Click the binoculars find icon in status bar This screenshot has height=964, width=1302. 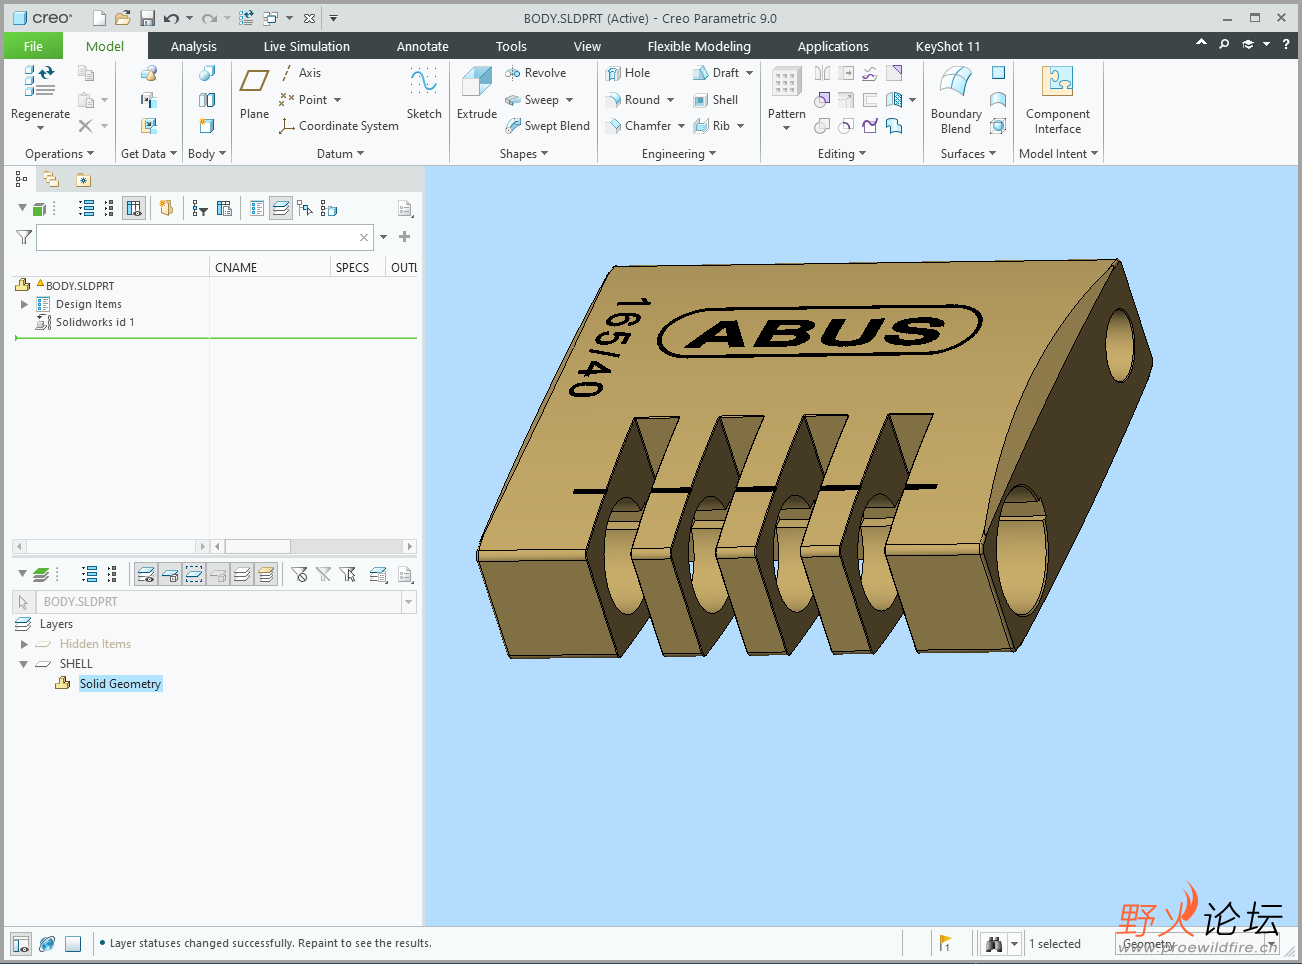click(x=993, y=944)
